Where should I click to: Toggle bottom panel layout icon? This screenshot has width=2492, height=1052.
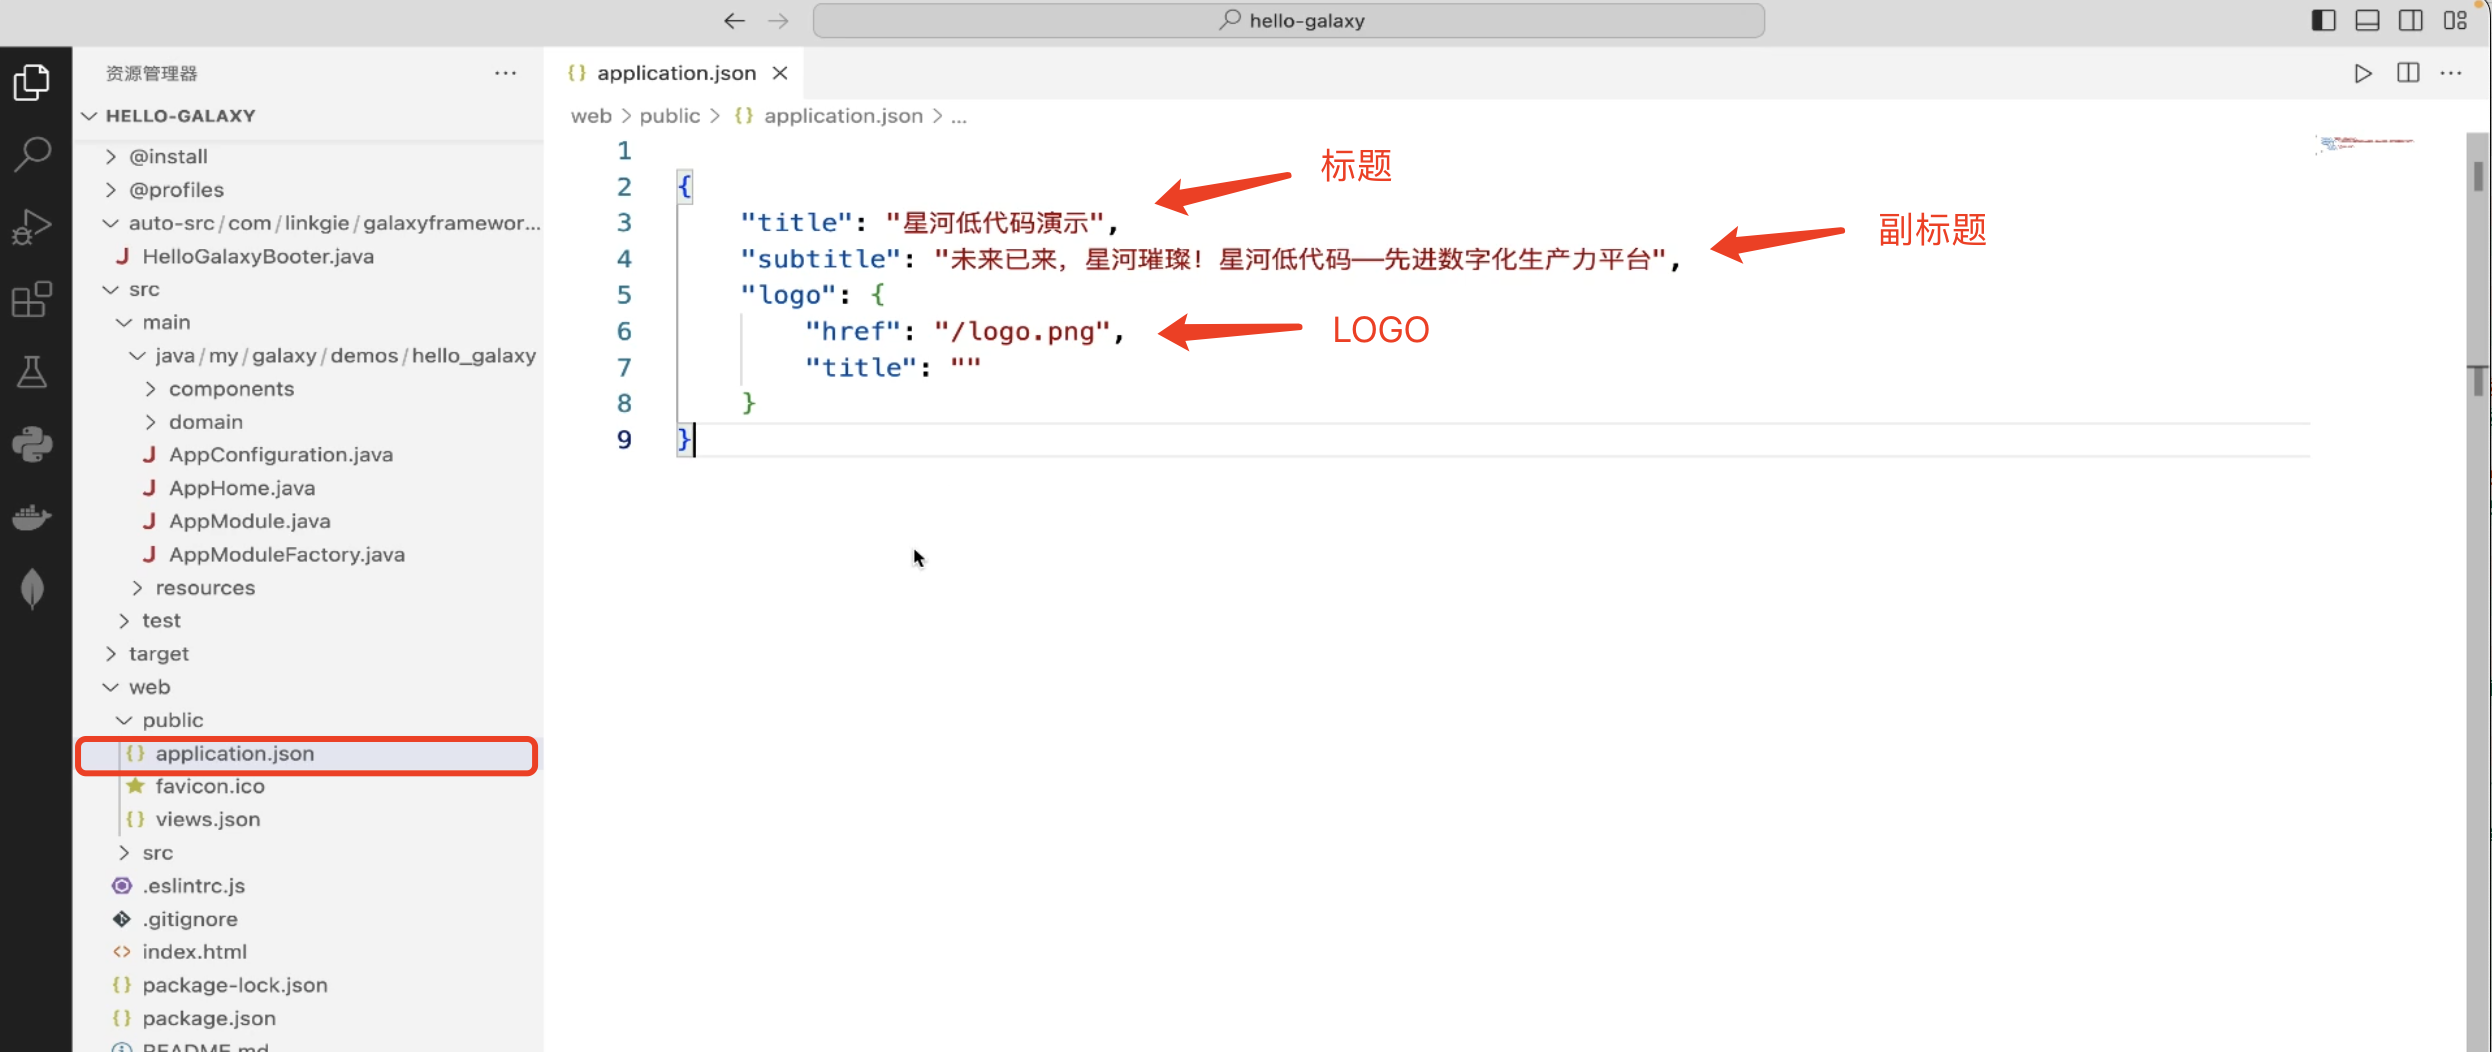pos(2367,21)
